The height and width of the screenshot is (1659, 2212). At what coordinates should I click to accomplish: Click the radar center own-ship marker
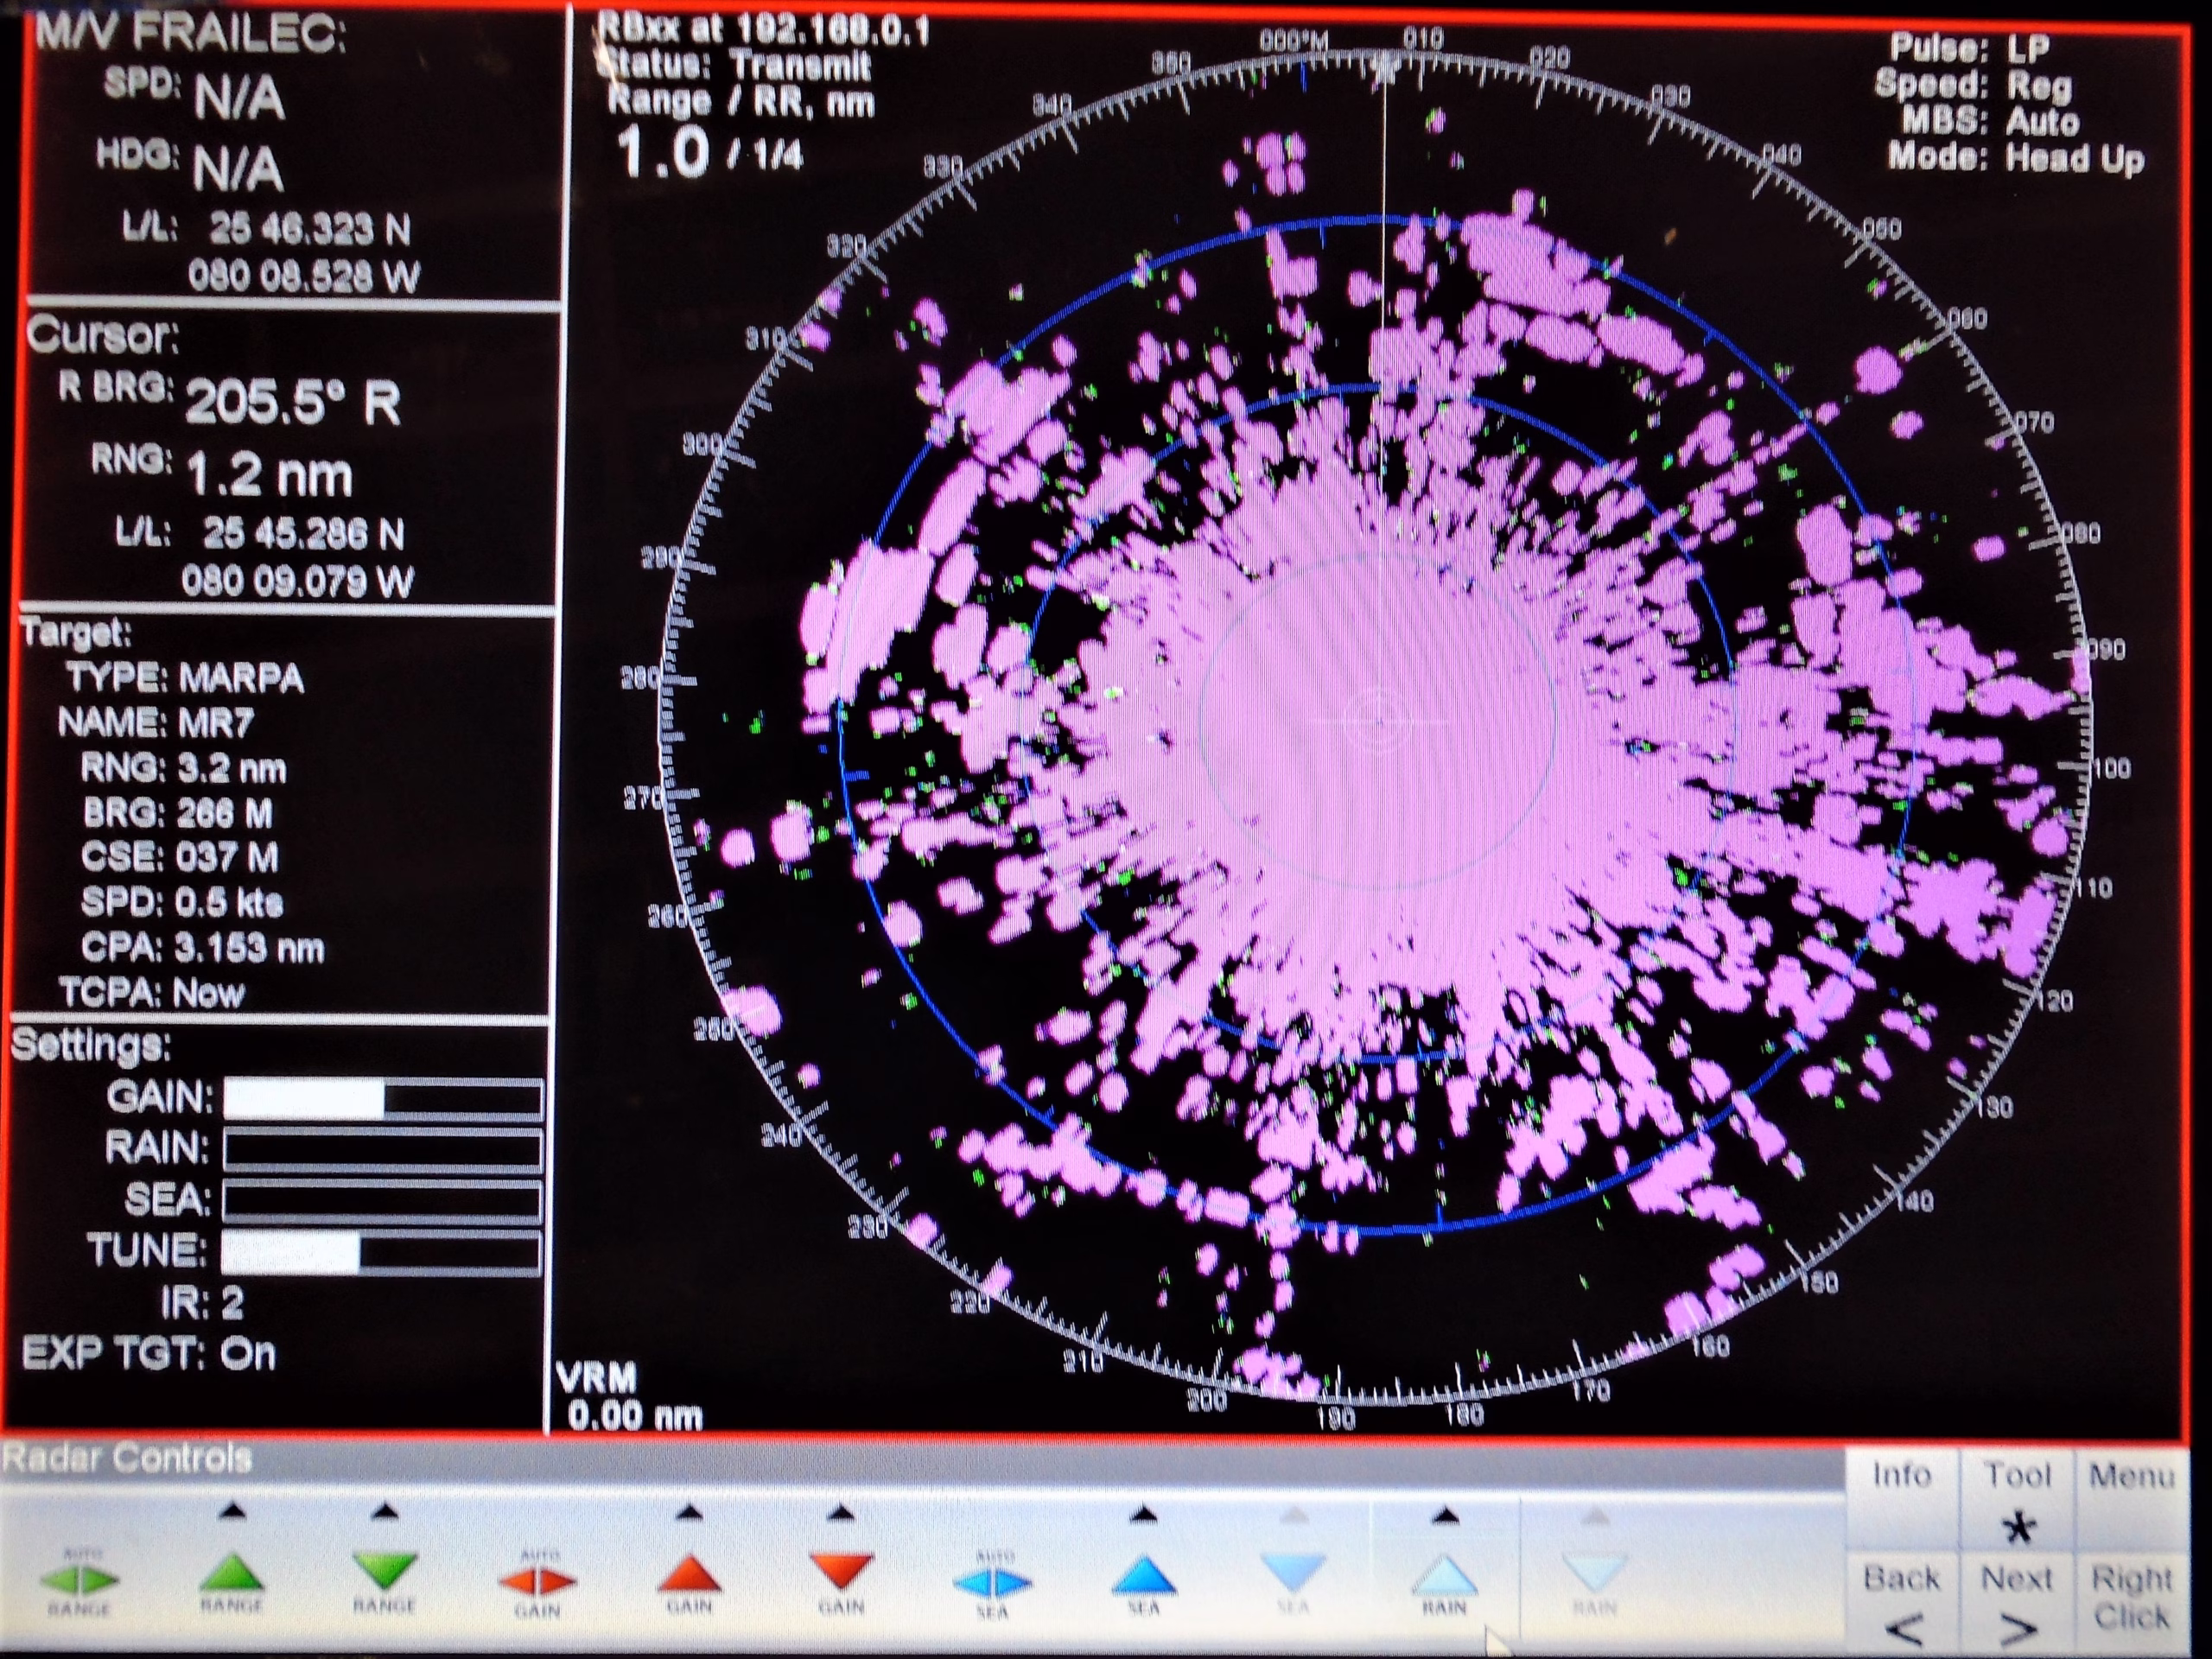(1378, 718)
